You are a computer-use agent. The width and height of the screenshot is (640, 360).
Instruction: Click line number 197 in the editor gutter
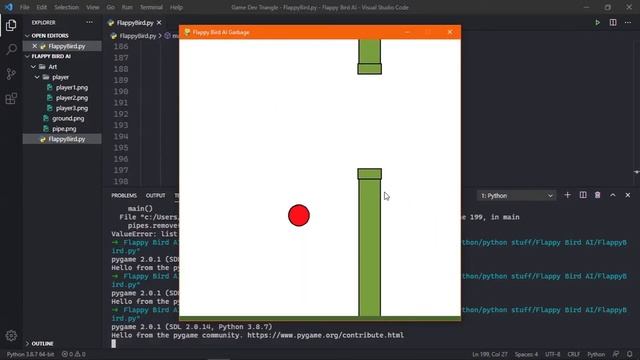[121, 170]
